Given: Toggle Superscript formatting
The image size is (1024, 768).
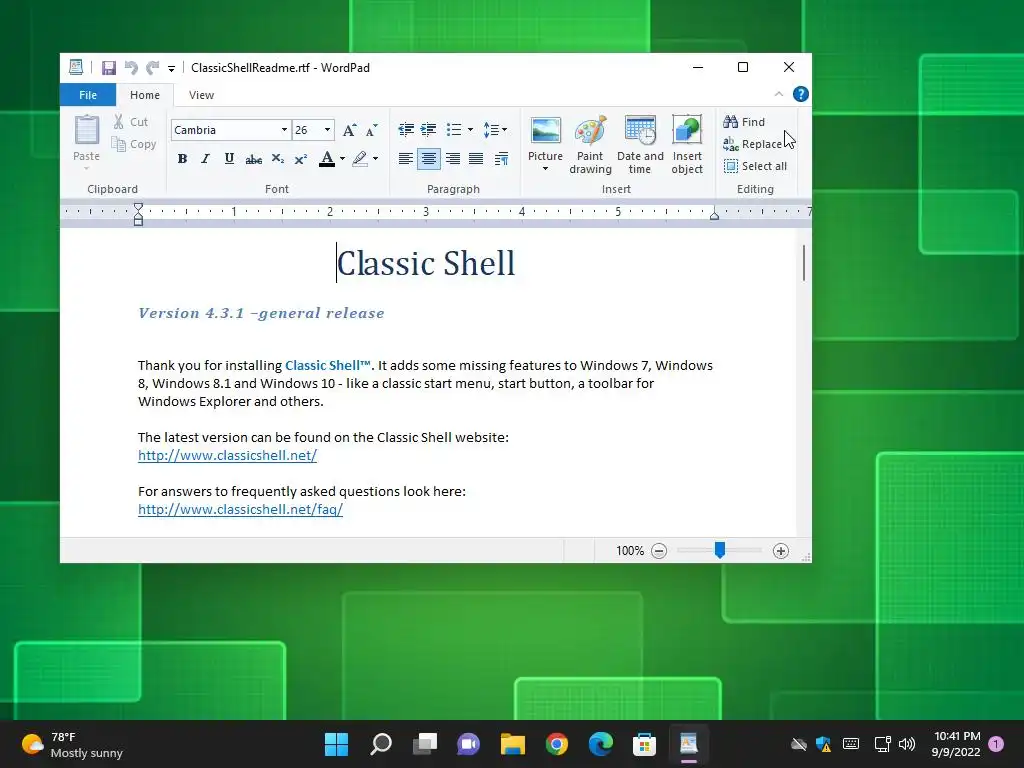Looking at the screenshot, I should [300, 159].
